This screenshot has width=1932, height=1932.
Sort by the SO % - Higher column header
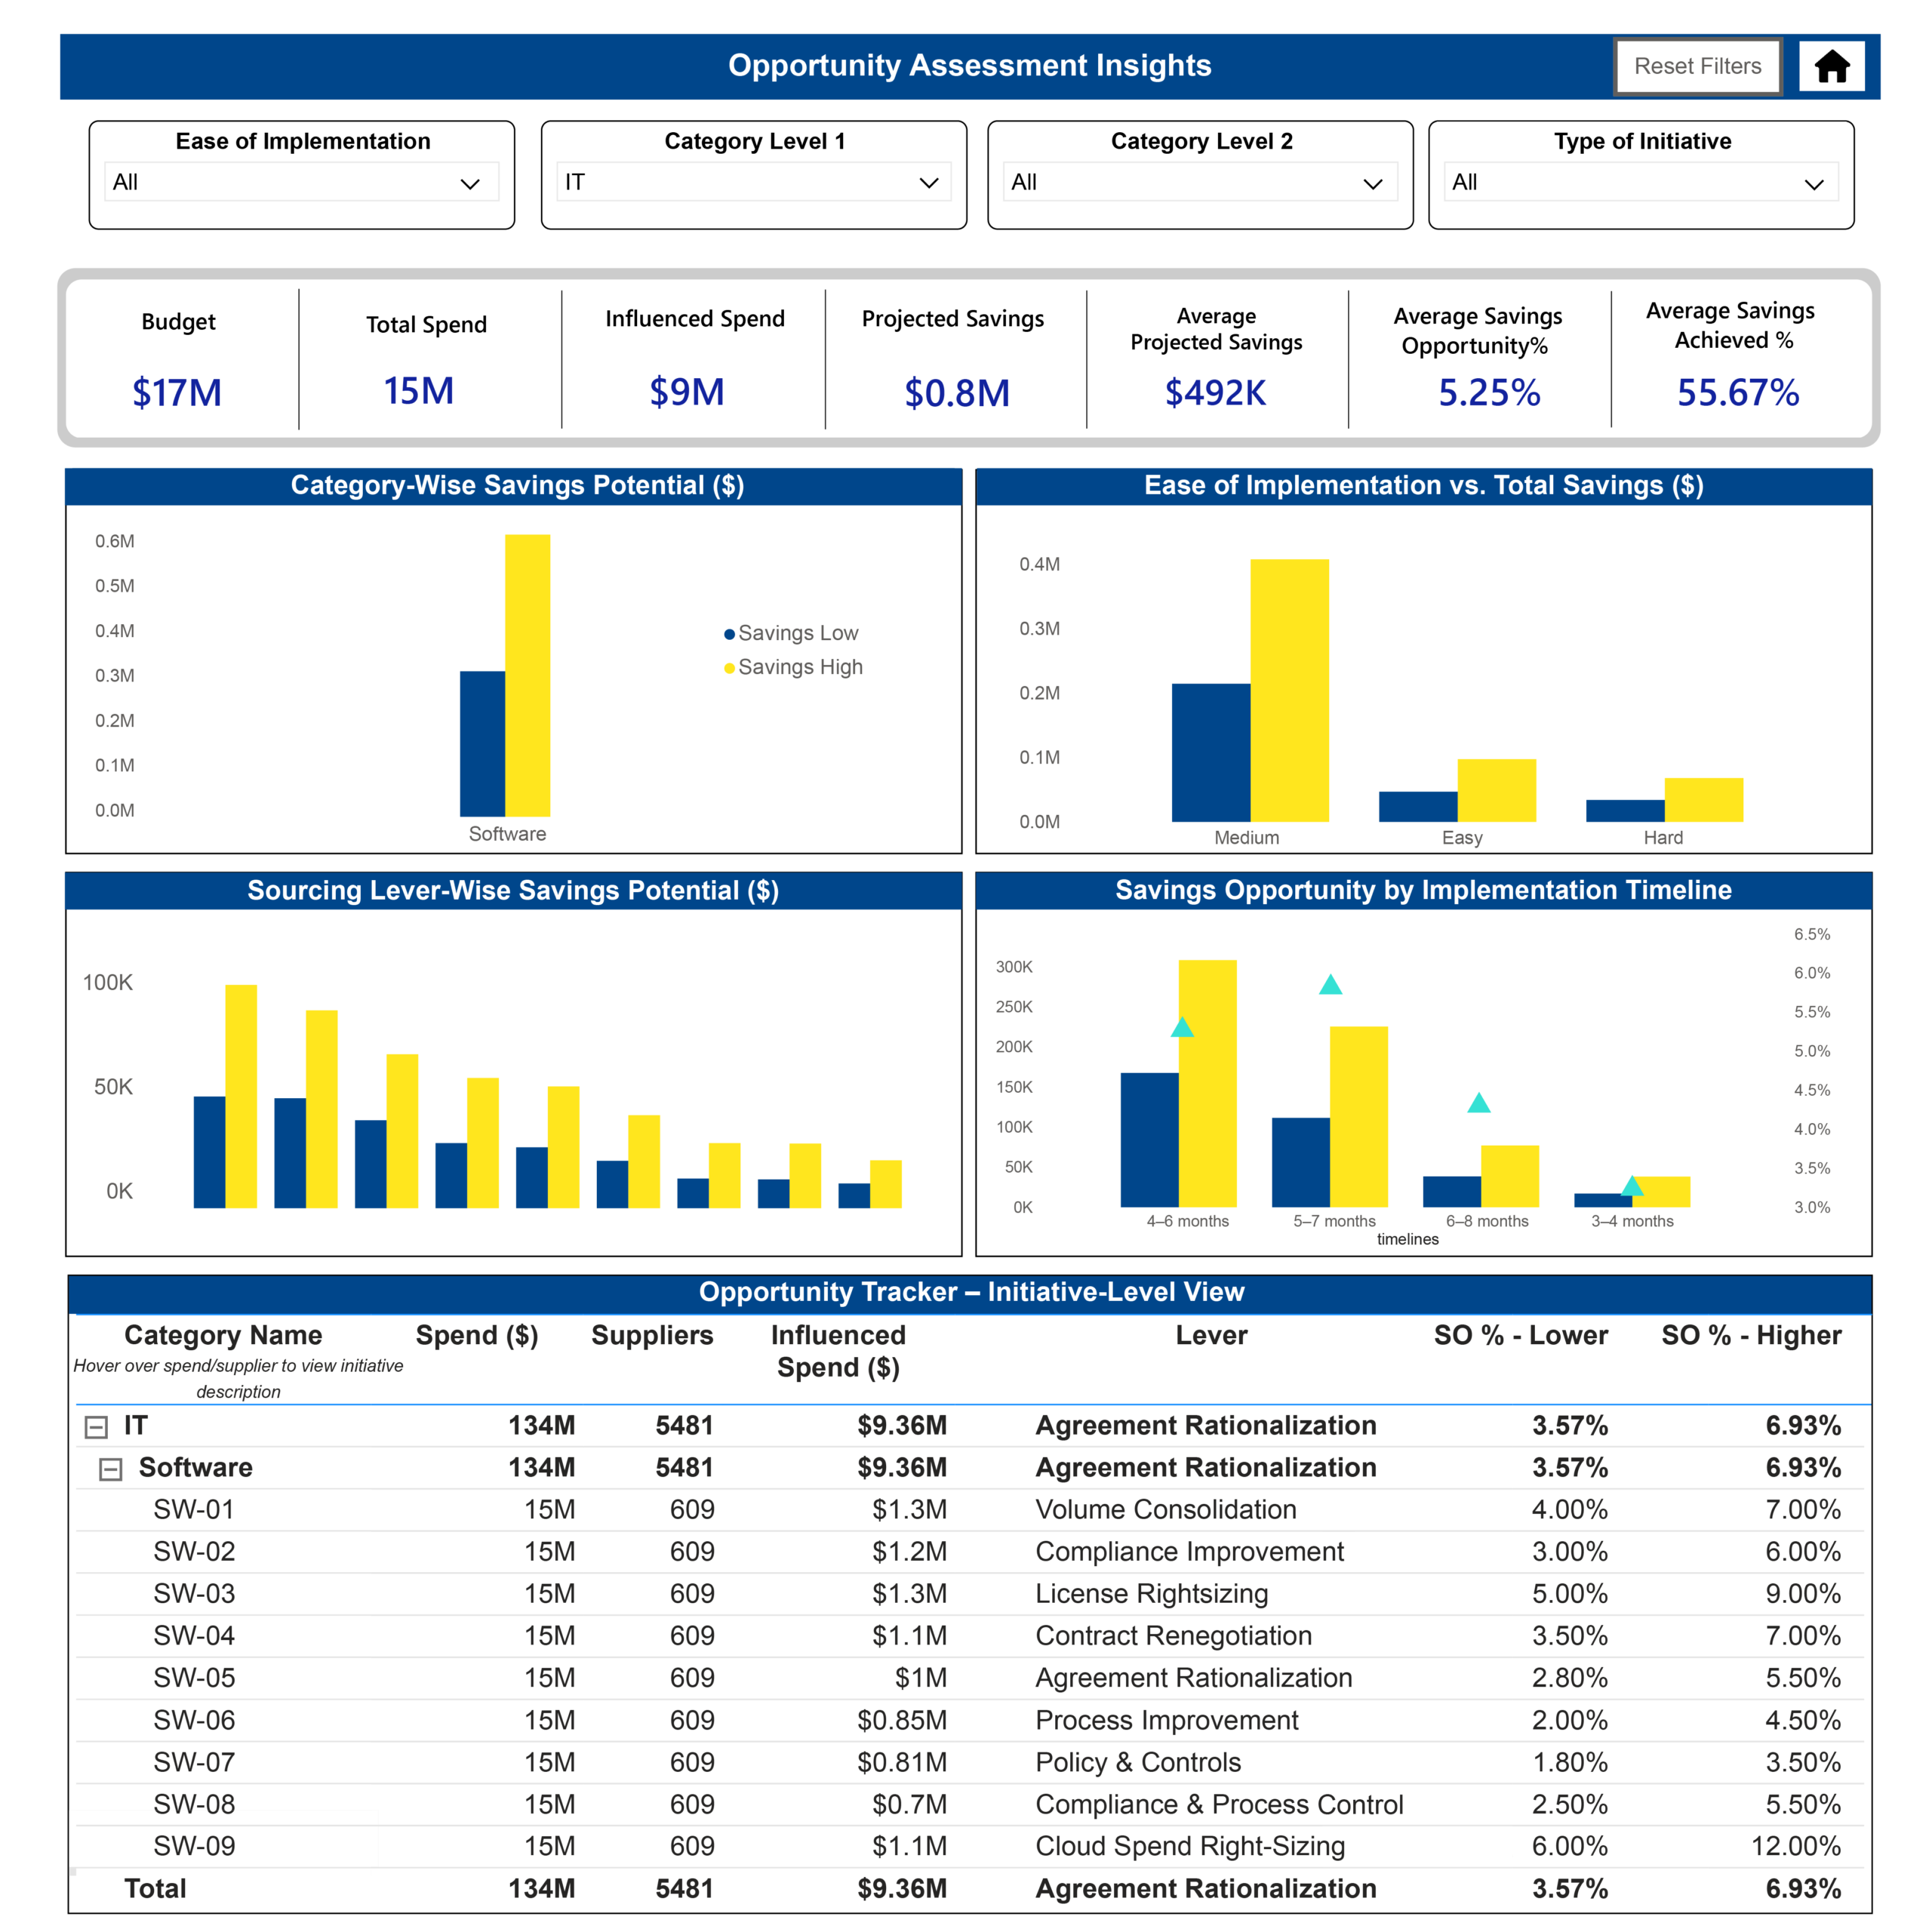[x=1750, y=1335]
